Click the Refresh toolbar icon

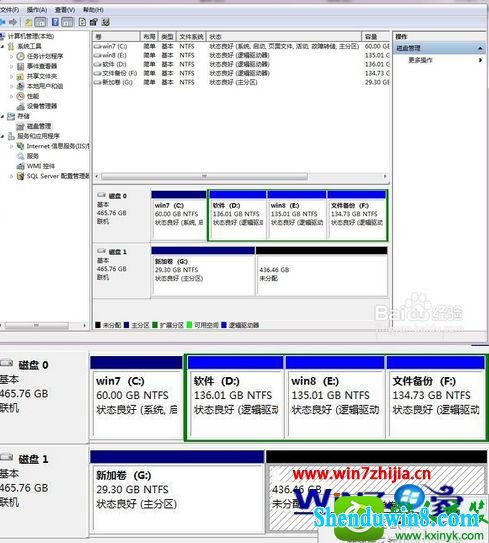point(82,23)
